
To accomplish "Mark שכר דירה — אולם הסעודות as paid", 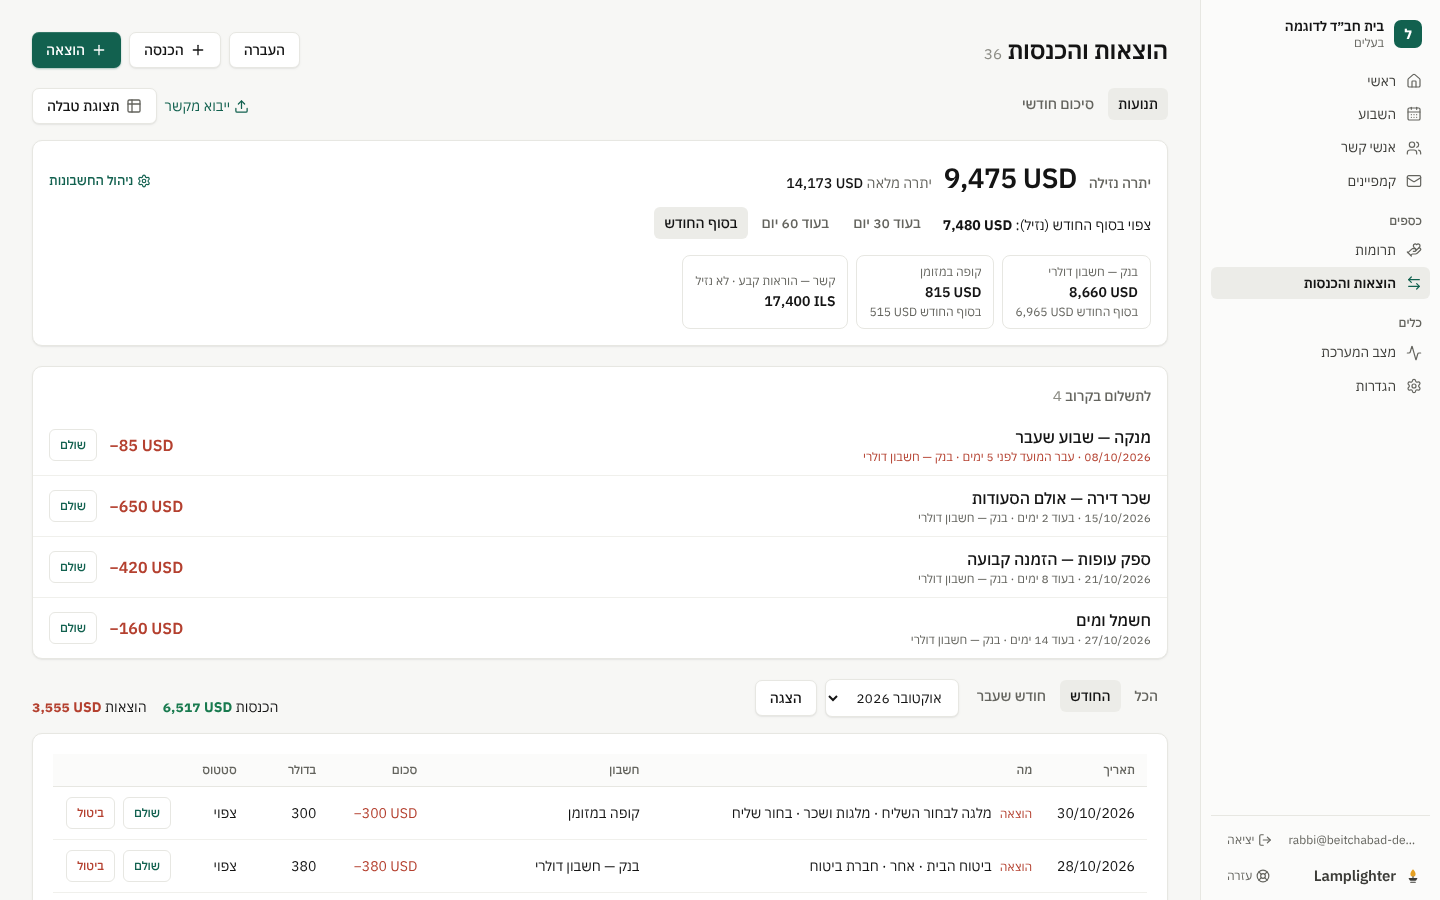I will (73, 506).
